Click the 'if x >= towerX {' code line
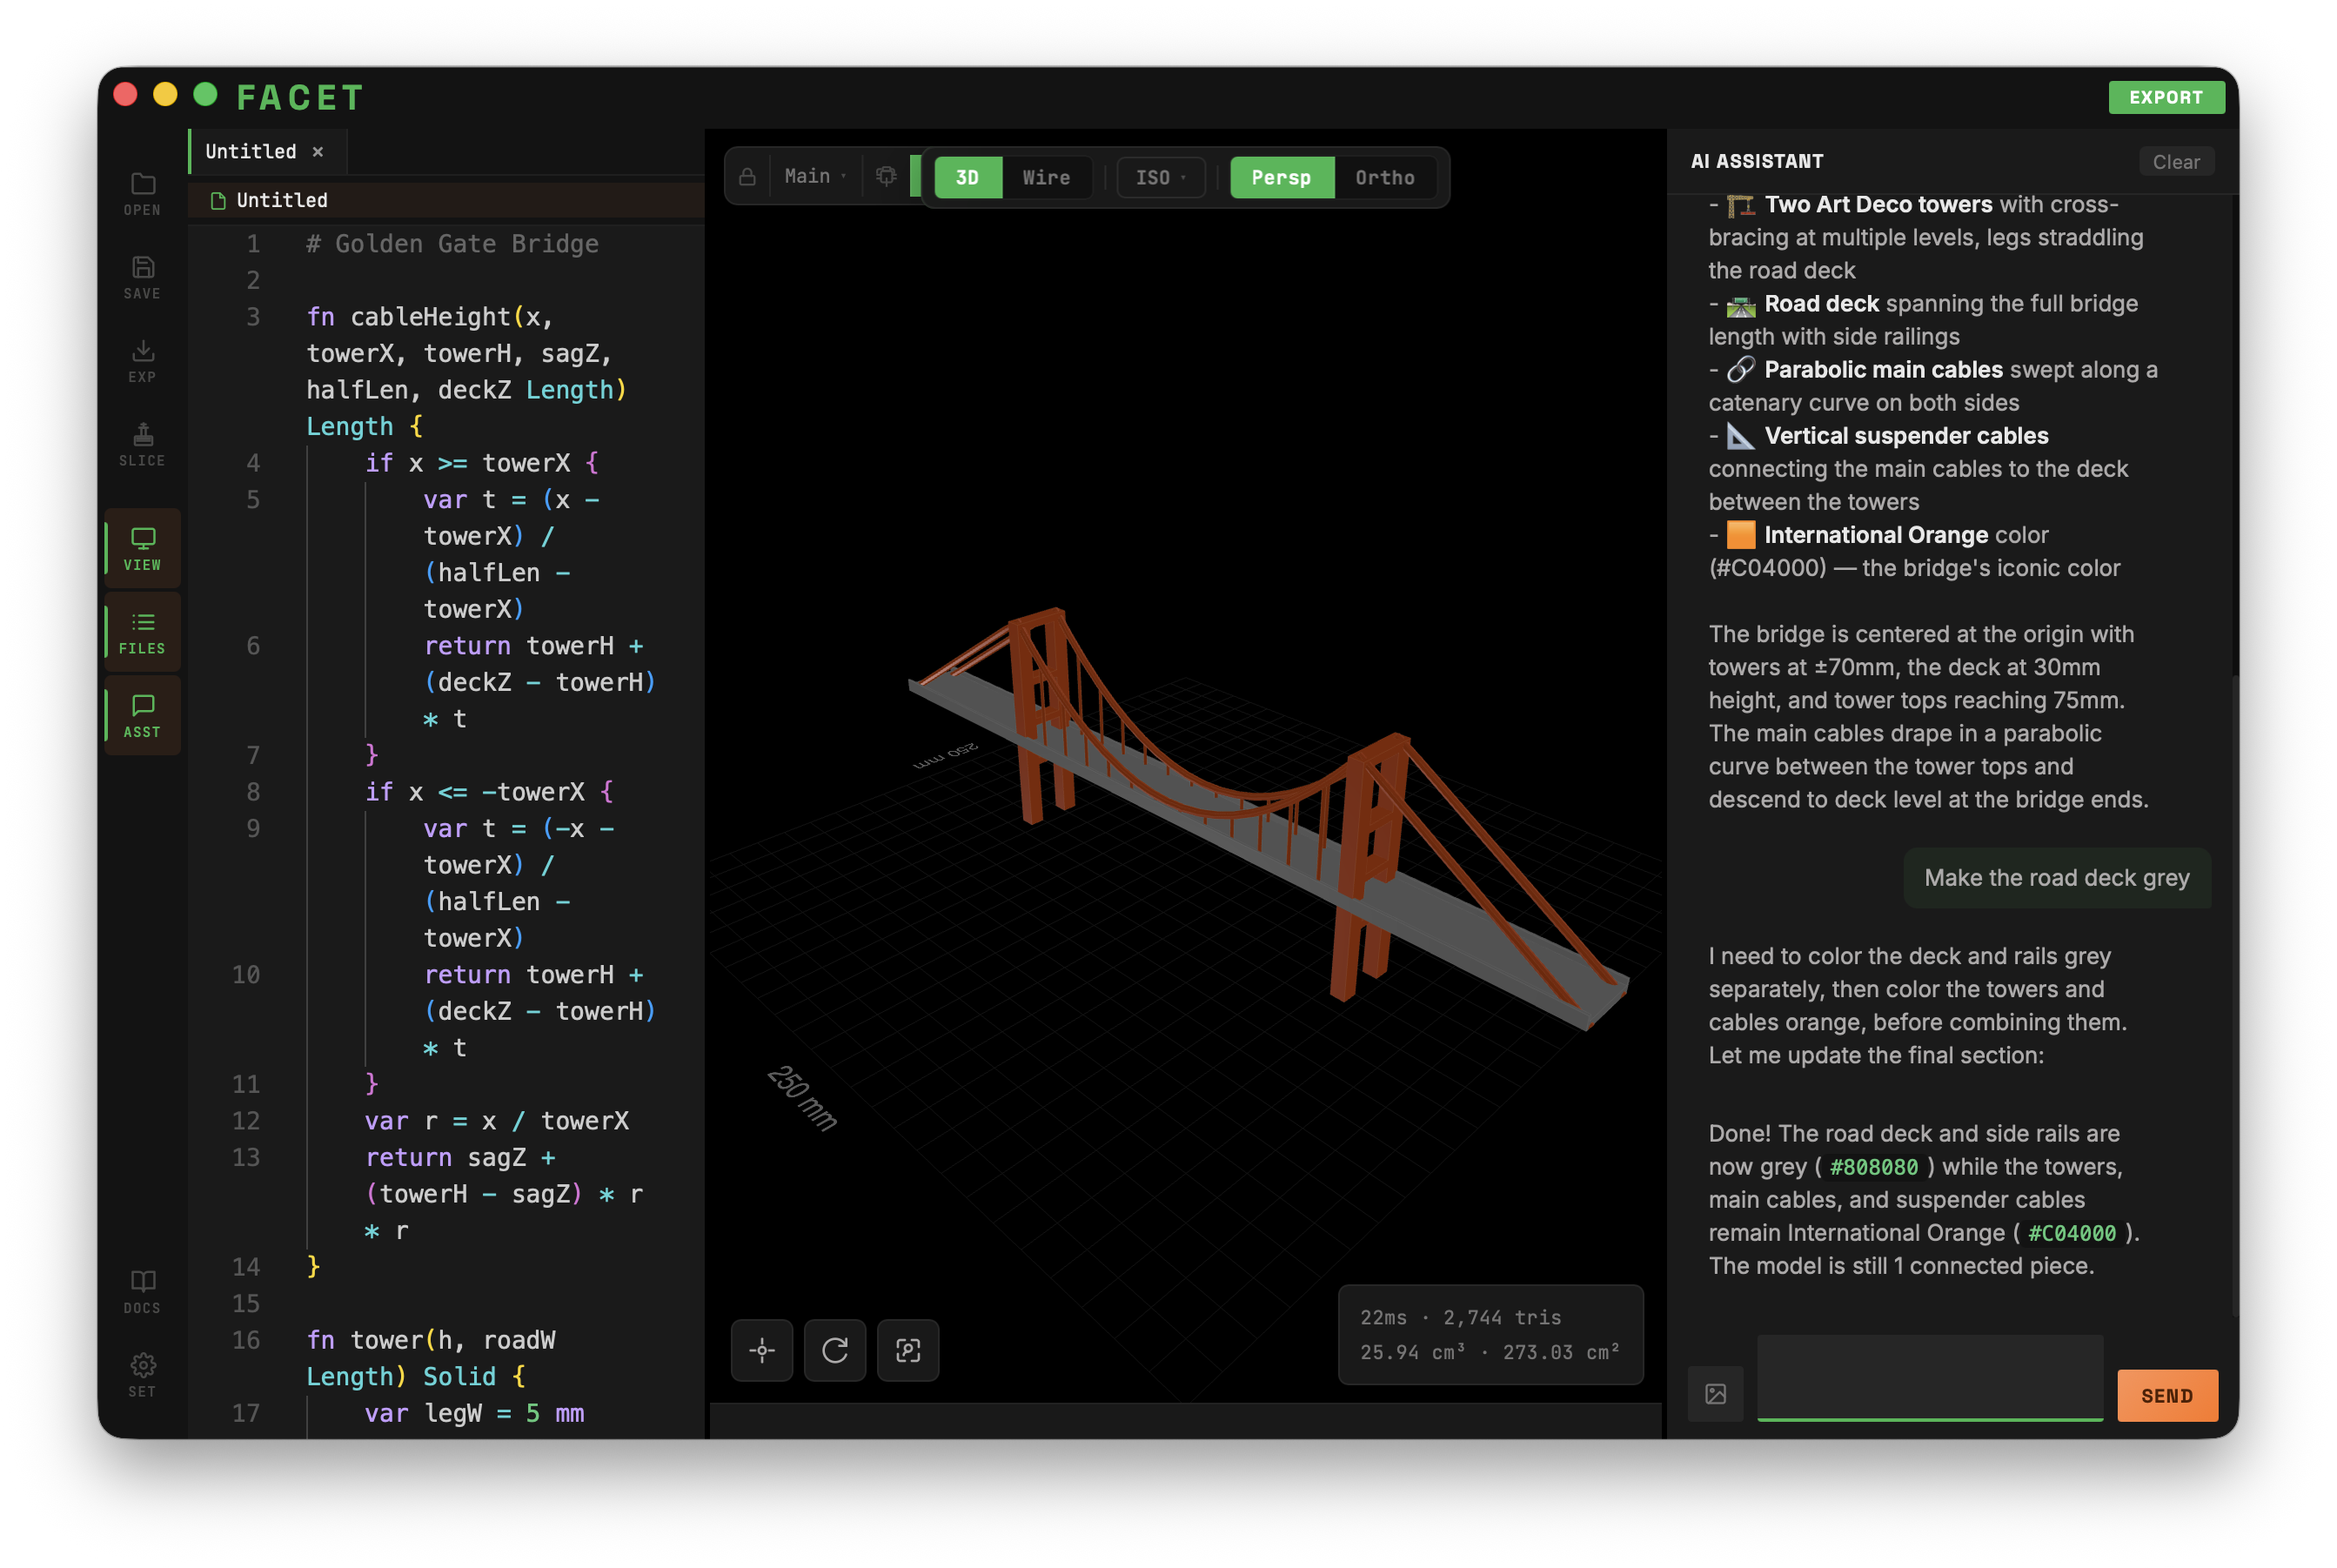Image resolution: width=2337 pixels, height=1568 pixels. (x=482, y=463)
